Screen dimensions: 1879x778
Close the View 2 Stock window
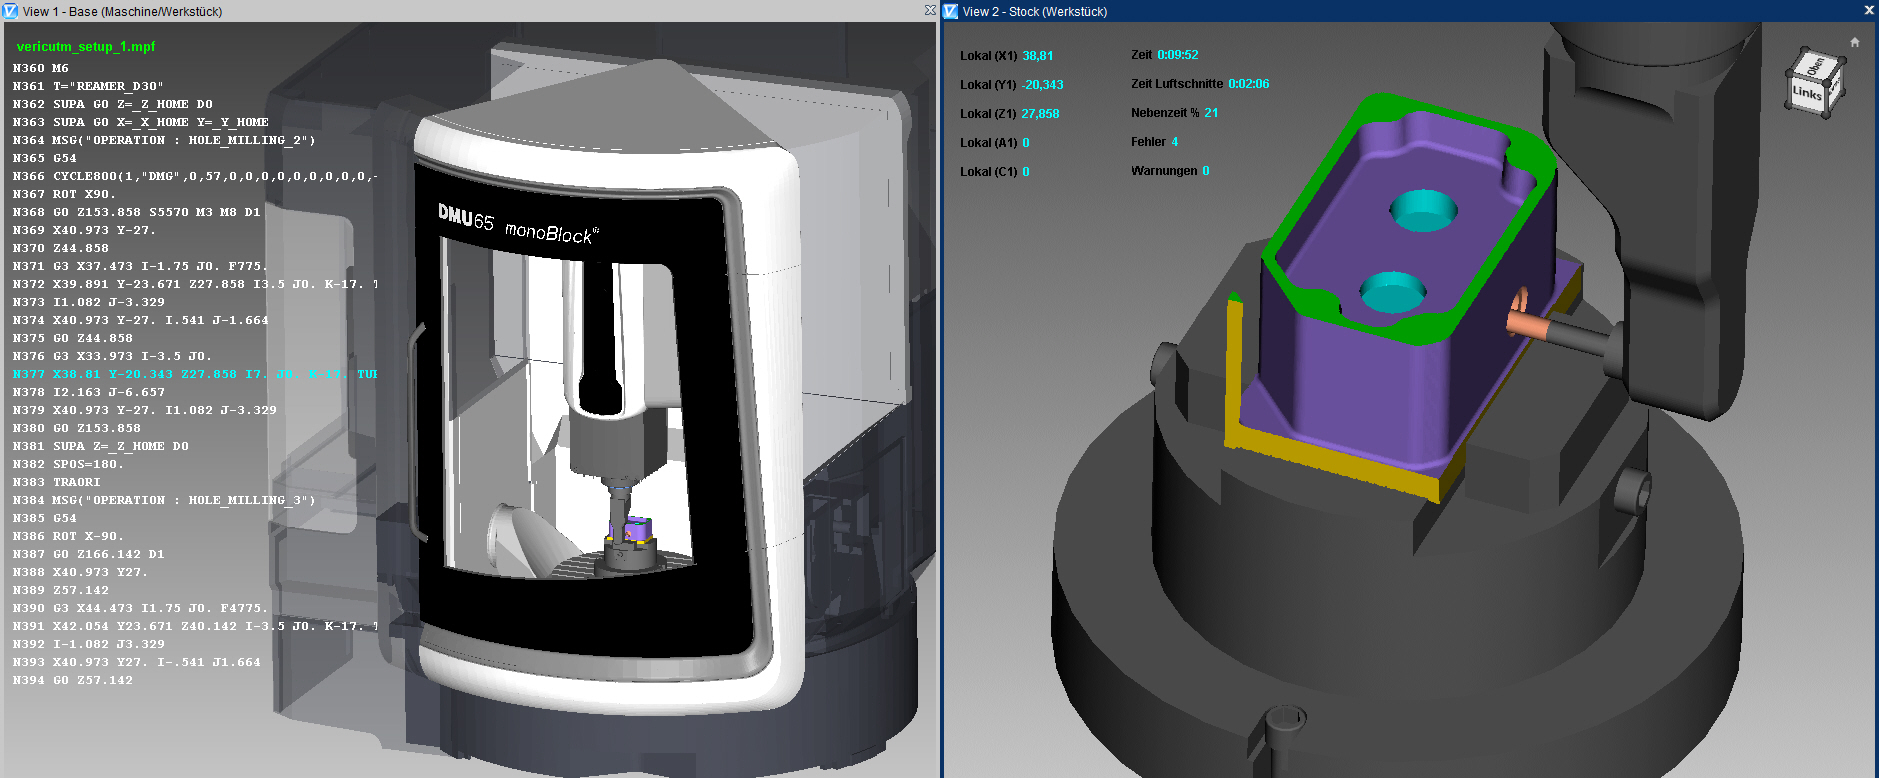pos(1869,10)
